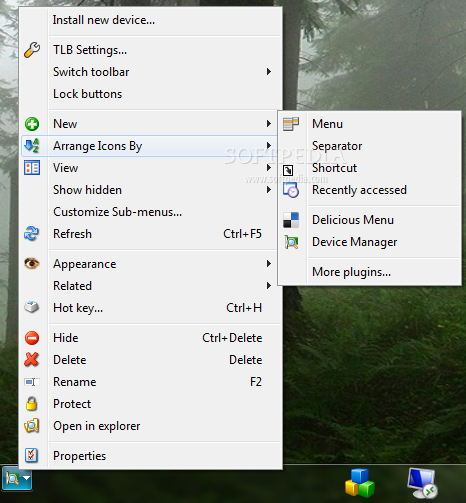Click the Delicious Menu checkered icon
This screenshot has height=503, width=466.
pos(291,220)
